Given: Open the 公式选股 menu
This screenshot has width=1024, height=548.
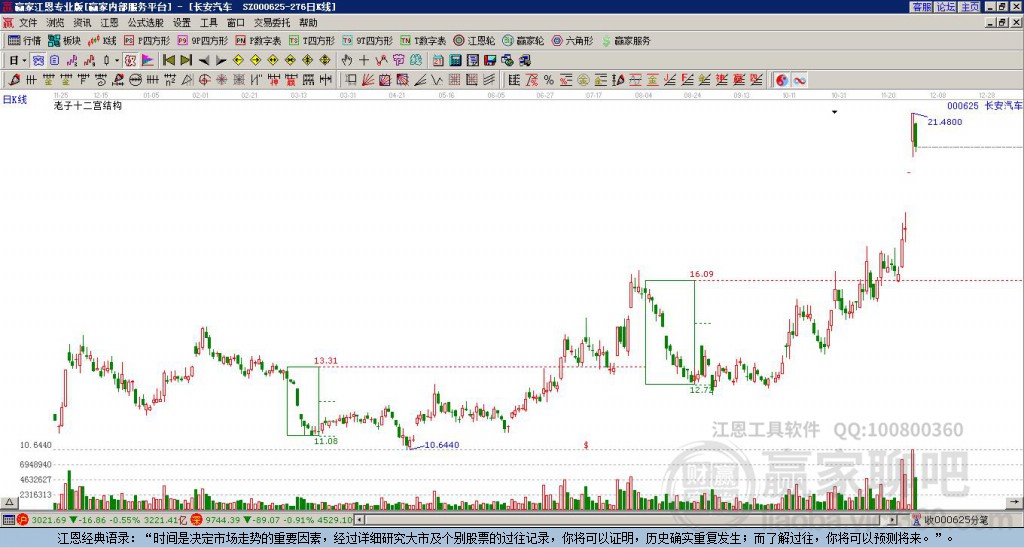Looking at the screenshot, I should click(x=145, y=23).
